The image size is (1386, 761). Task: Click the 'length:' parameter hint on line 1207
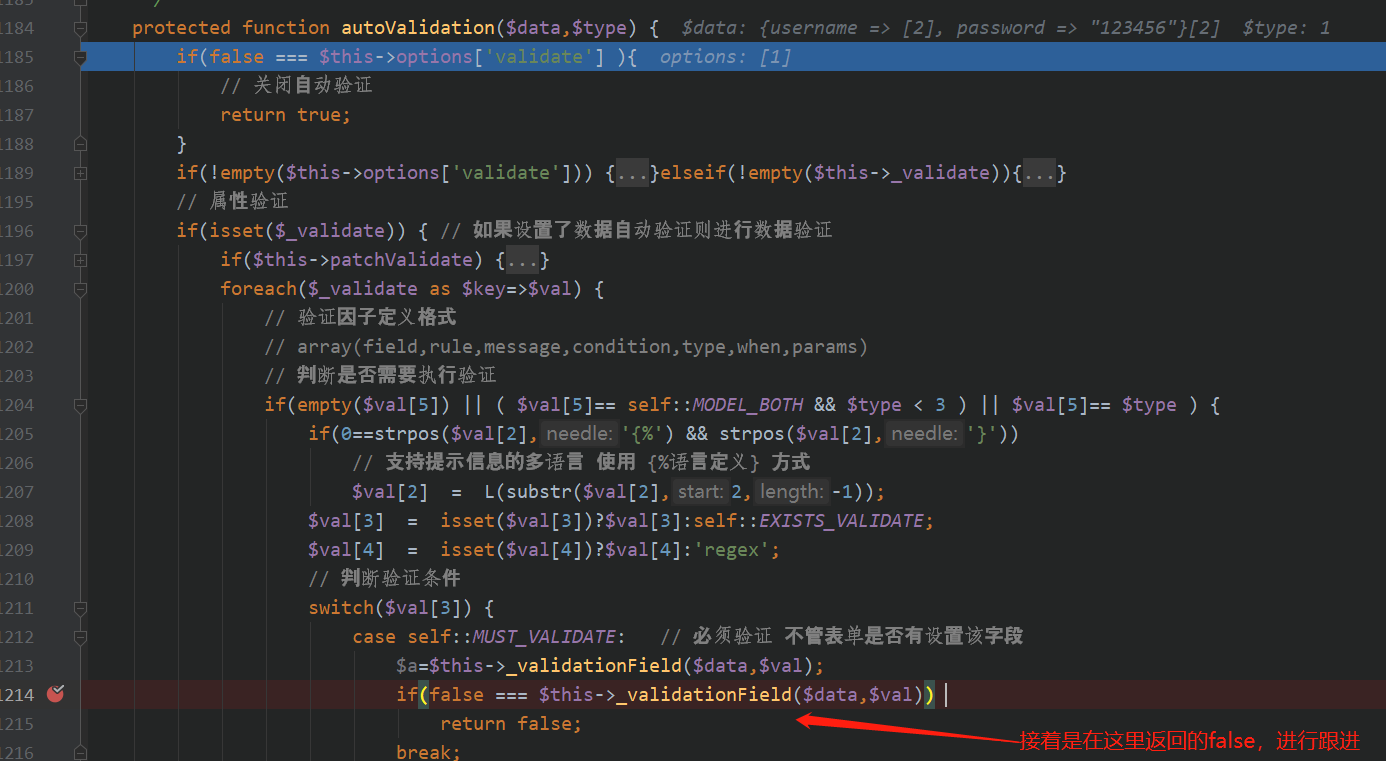[791, 492]
